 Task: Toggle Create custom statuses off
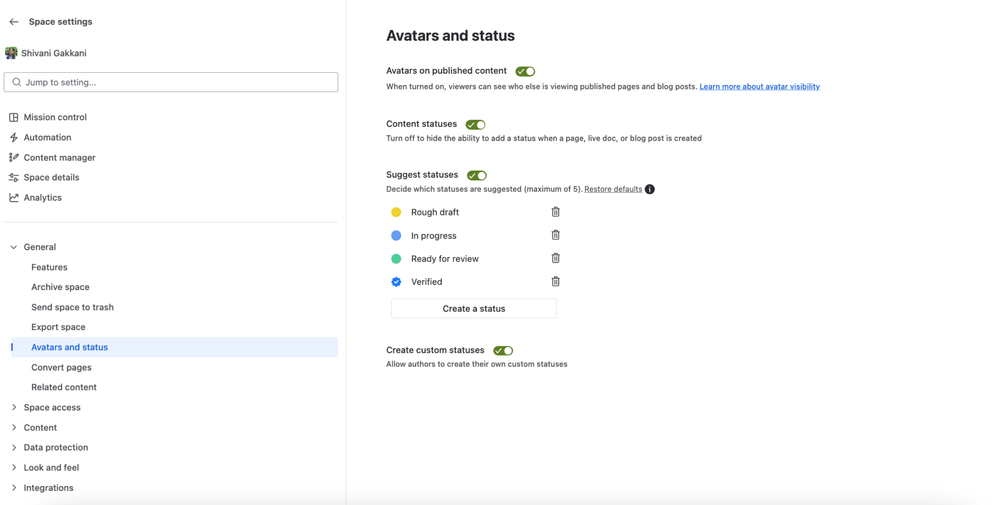click(x=503, y=351)
